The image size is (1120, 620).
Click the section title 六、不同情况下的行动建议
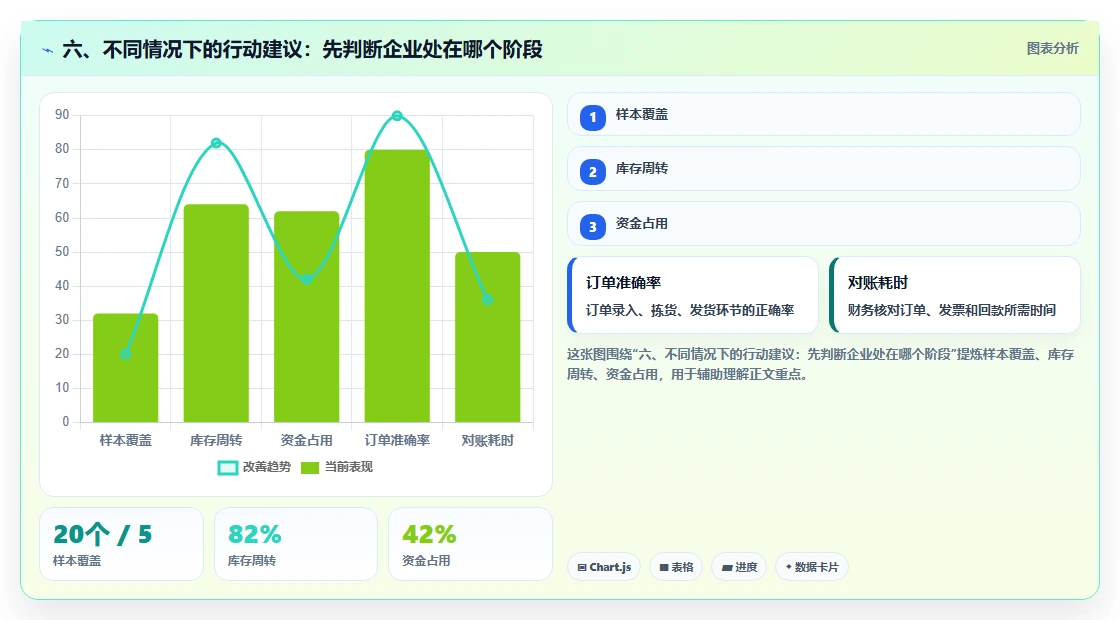(x=302, y=49)
